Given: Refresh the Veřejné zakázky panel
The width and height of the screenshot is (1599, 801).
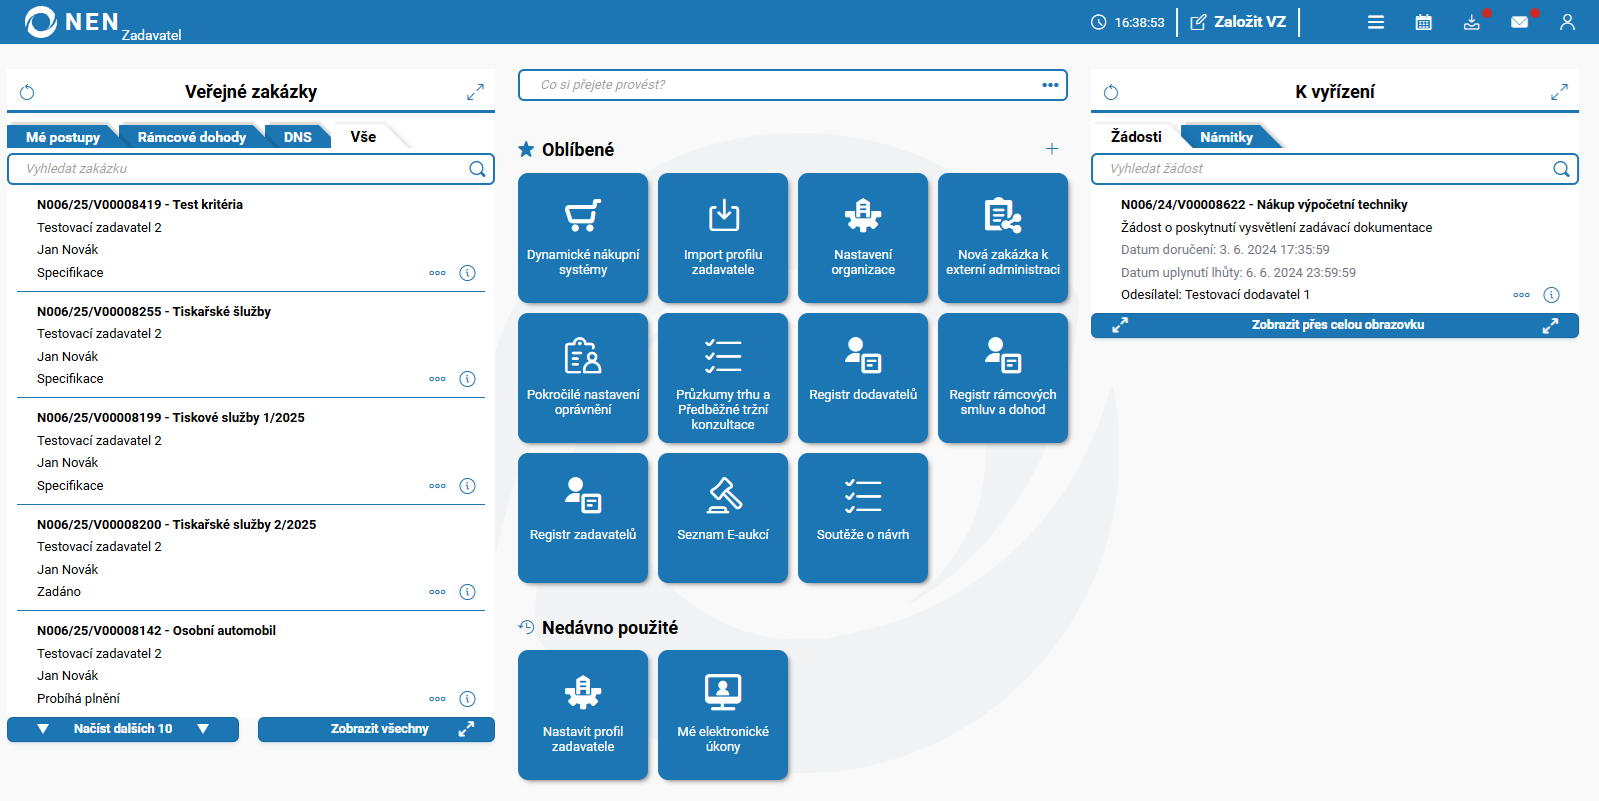Looking at the screenshot, I should click(x=27, y=93).
